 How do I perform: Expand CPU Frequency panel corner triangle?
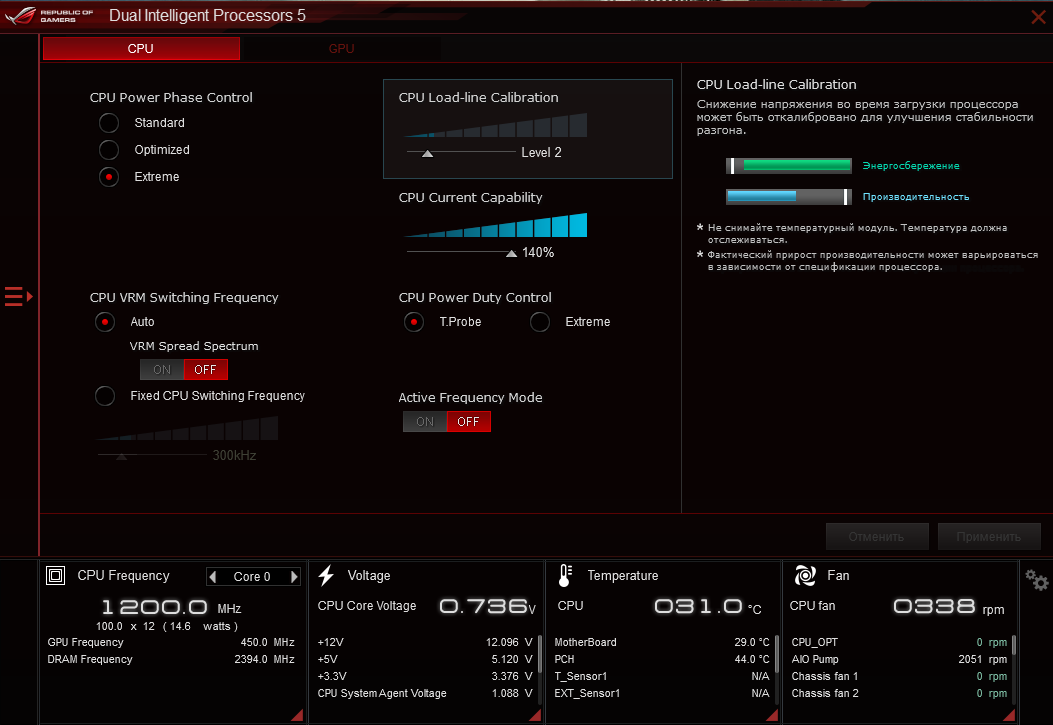(x=297, y=715)
